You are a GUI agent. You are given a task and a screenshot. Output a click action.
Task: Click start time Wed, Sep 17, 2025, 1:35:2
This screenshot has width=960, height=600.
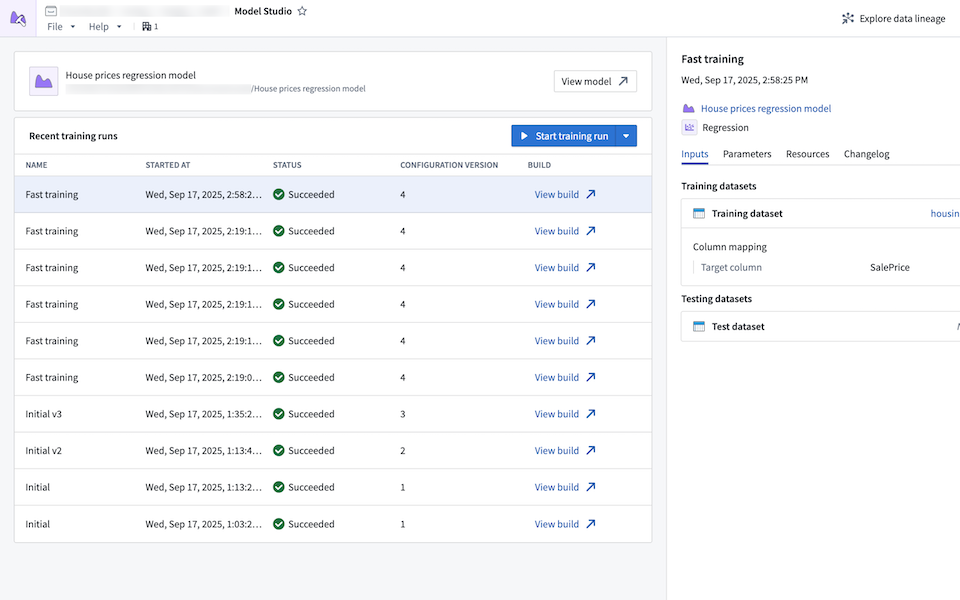[203, 414]
